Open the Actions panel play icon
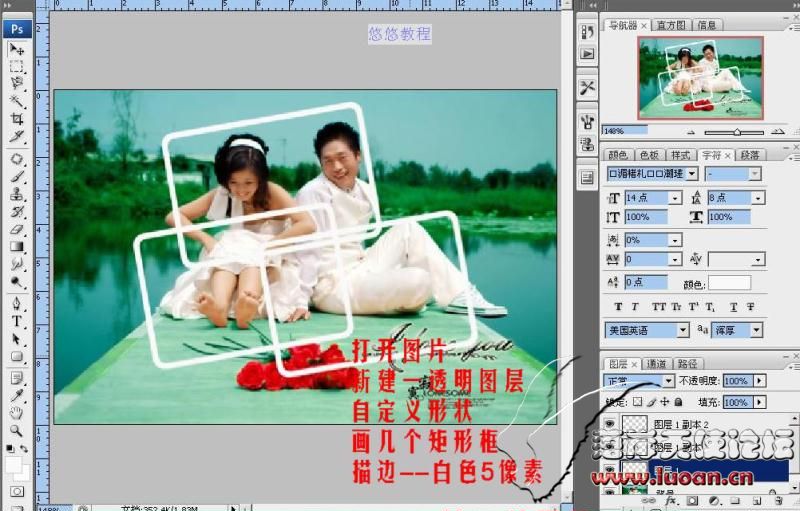The image size is (800, 511). (587, 54)
